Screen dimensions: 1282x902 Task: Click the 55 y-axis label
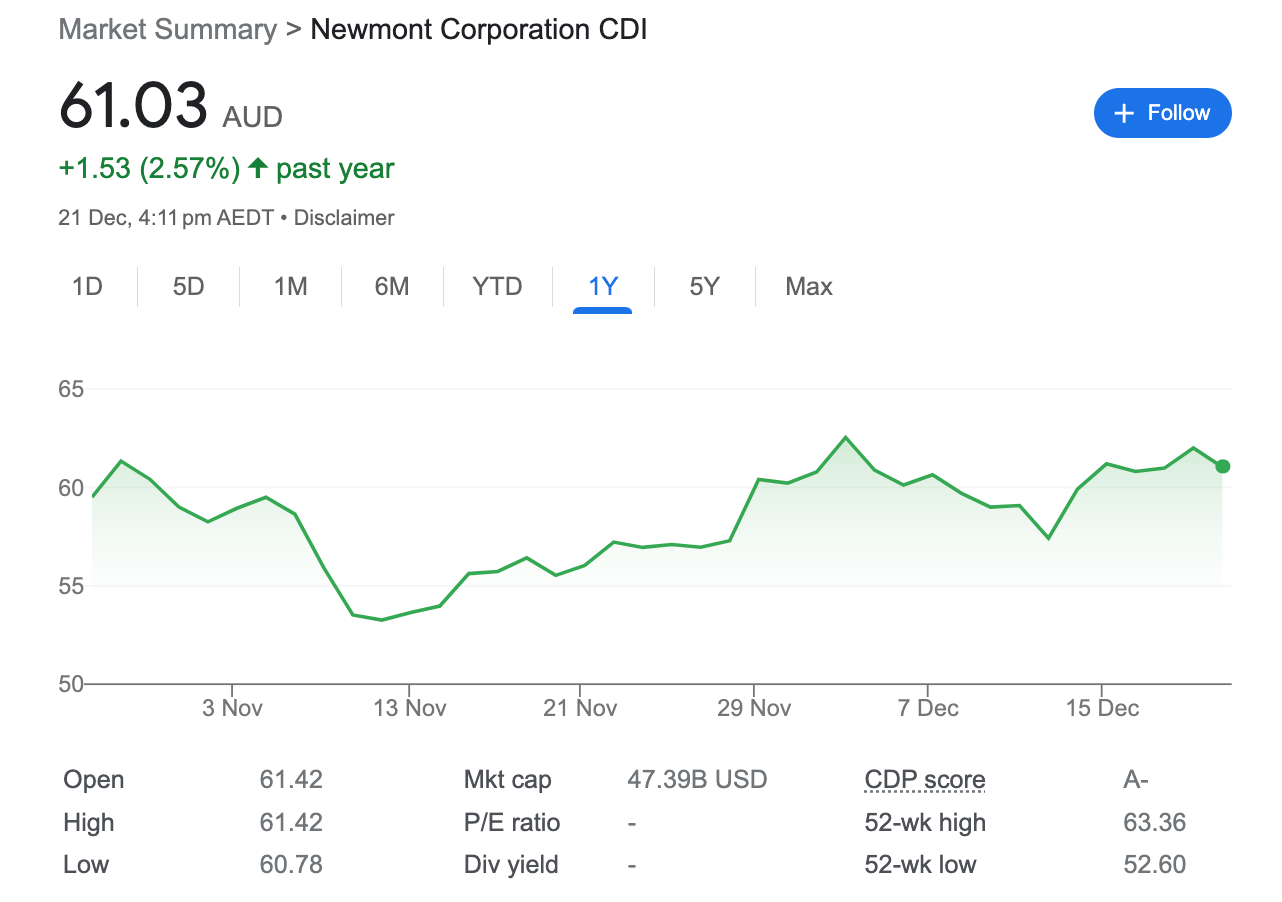point(72,586)
